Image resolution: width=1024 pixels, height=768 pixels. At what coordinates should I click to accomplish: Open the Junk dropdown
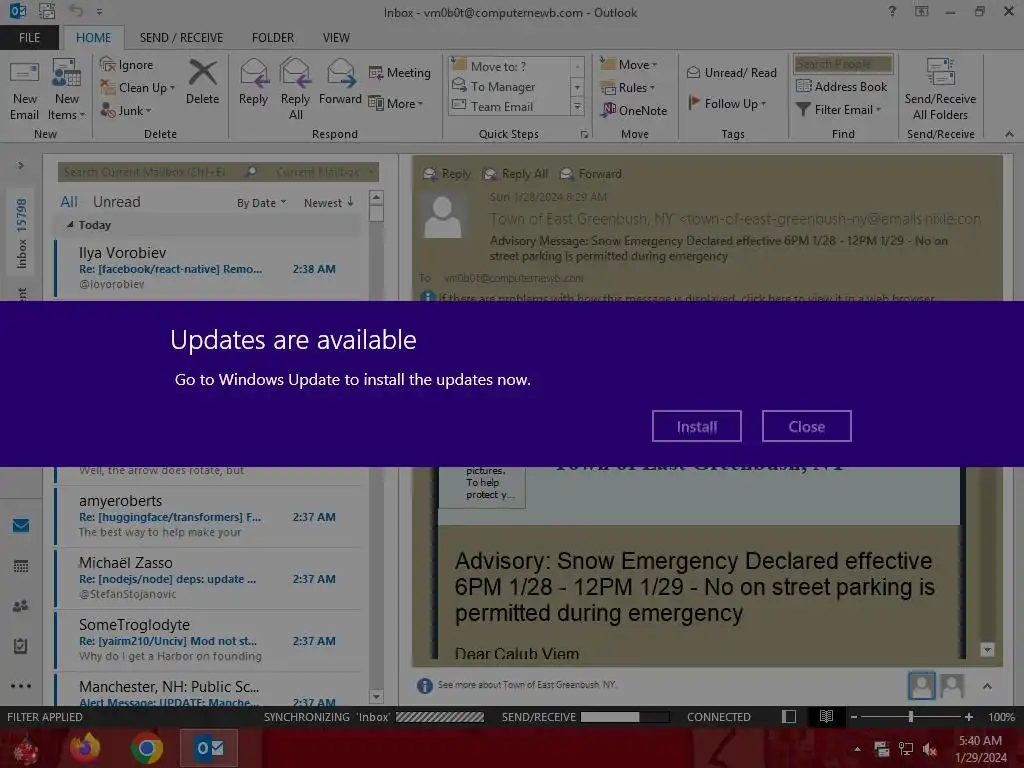(x=126, y=110)
